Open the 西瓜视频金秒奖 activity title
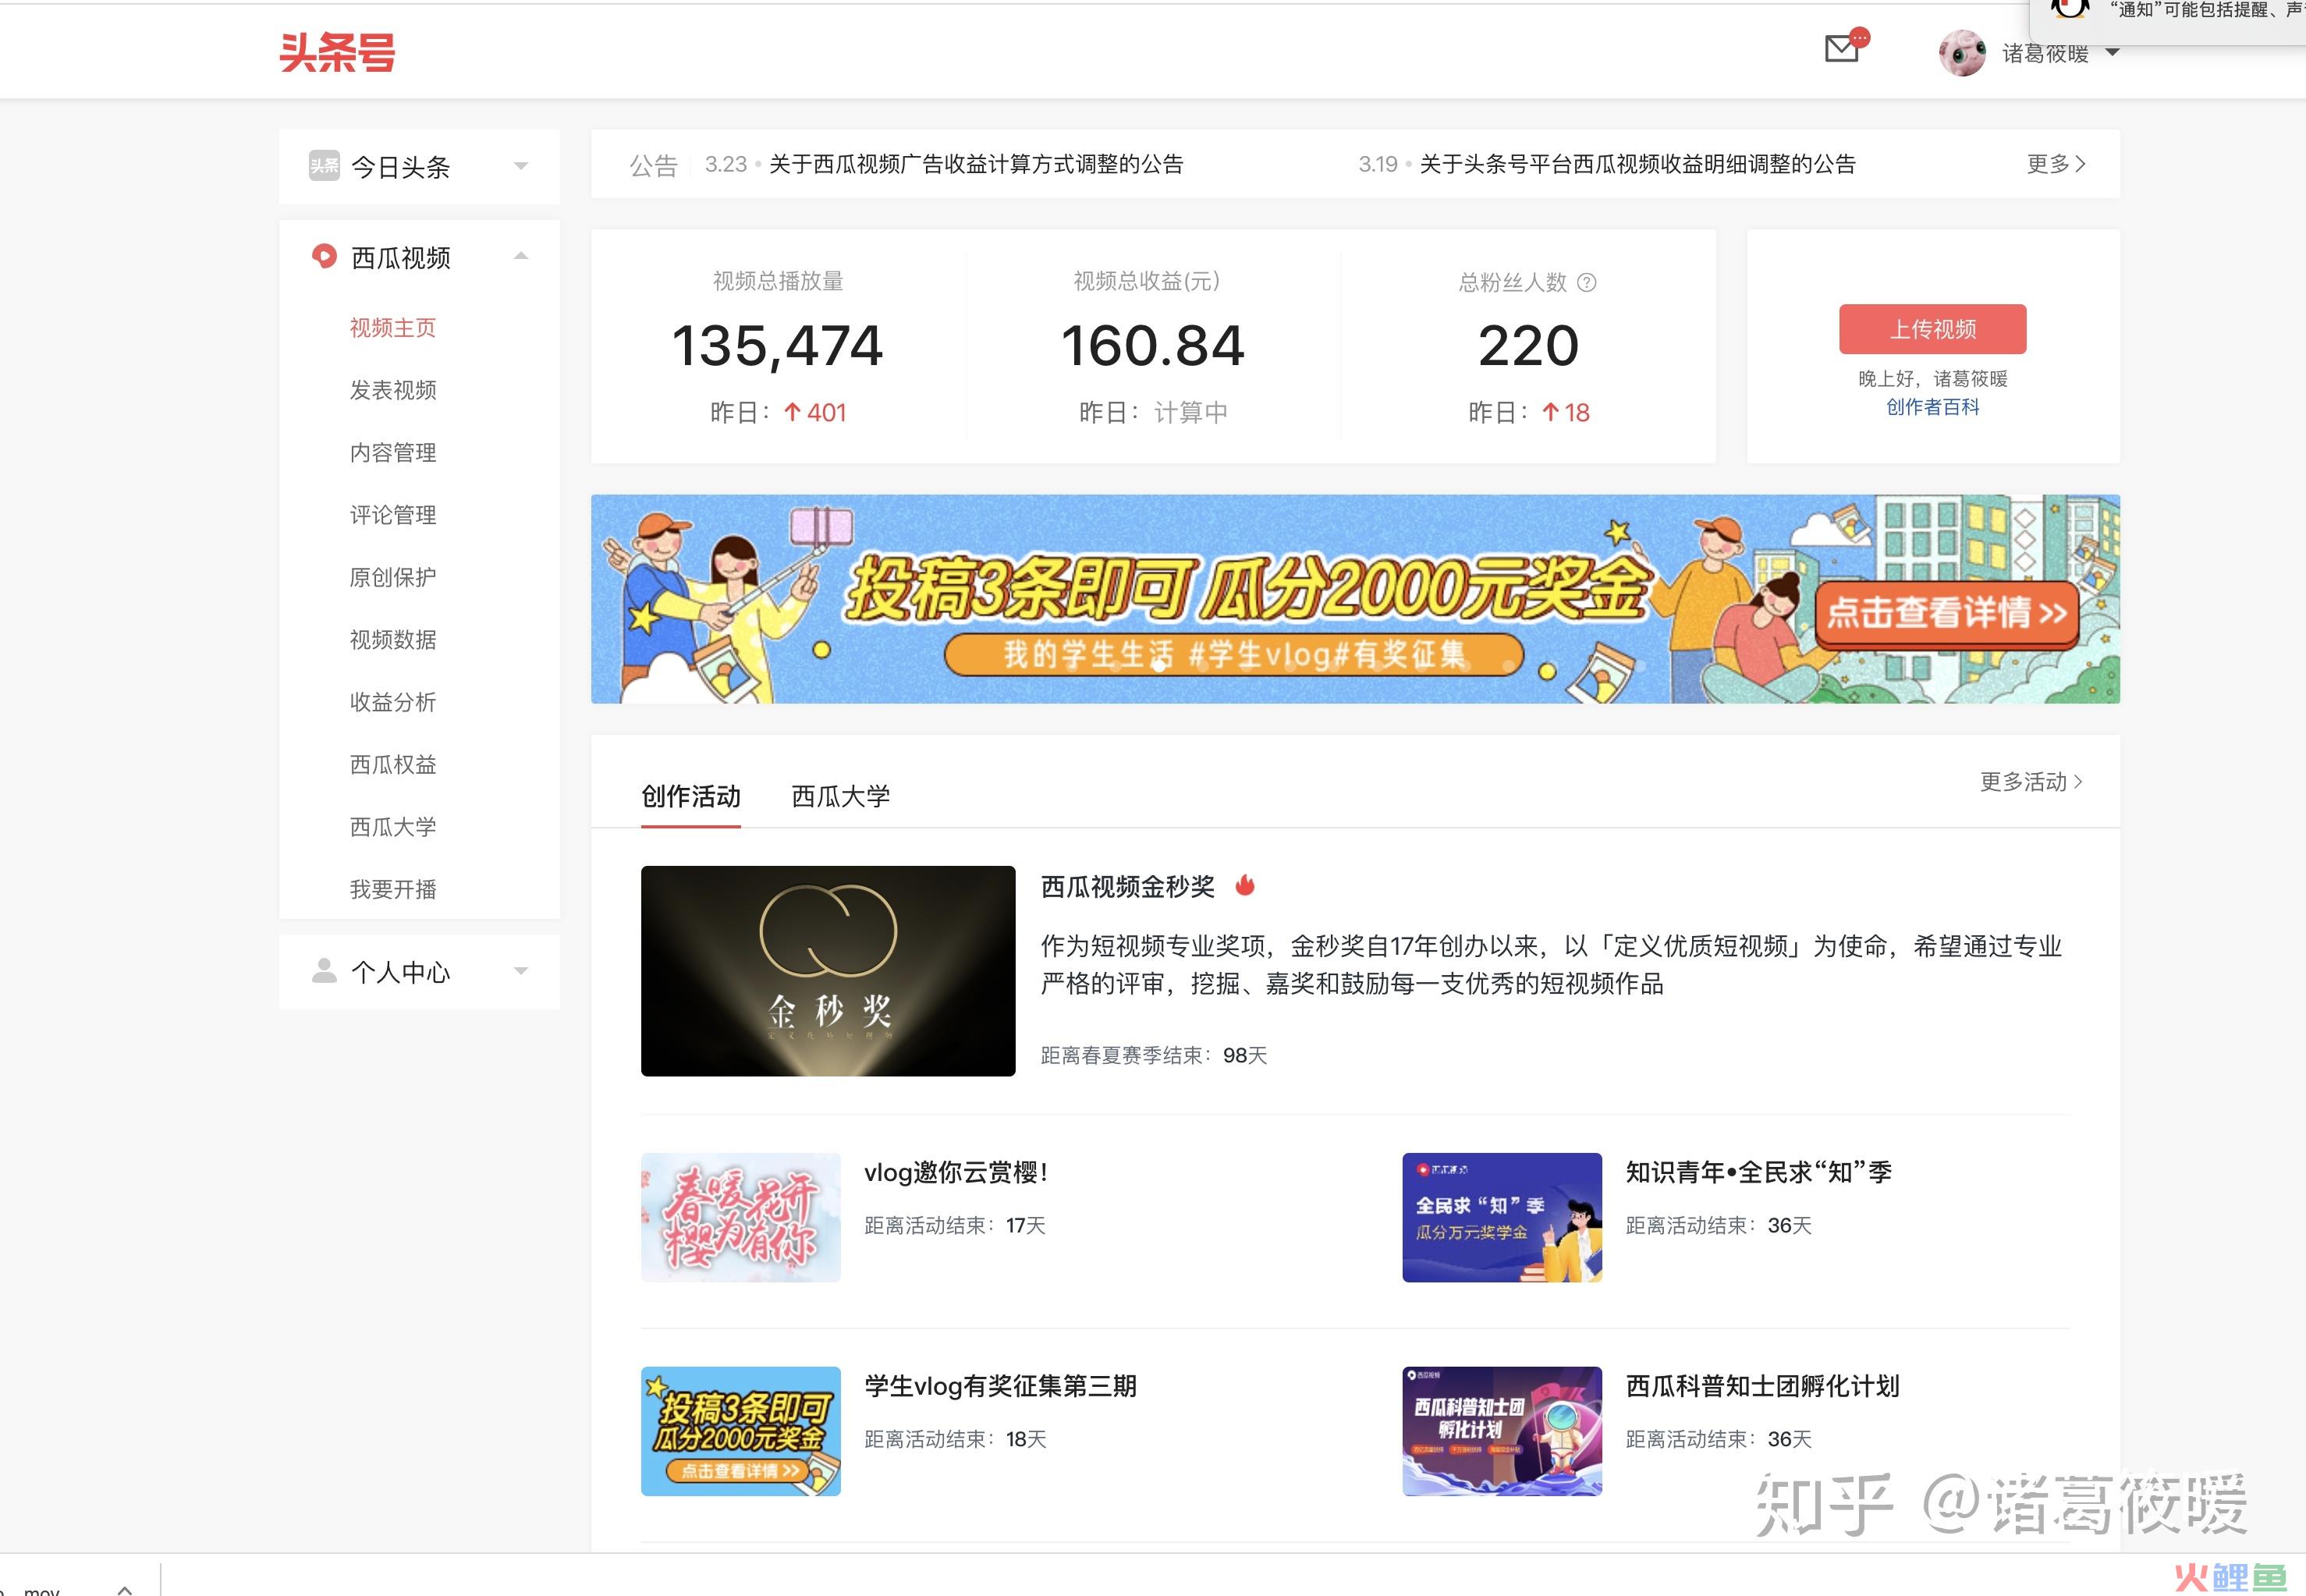This screenshot has height=1596, width=2306. [x=1128, y=887]
